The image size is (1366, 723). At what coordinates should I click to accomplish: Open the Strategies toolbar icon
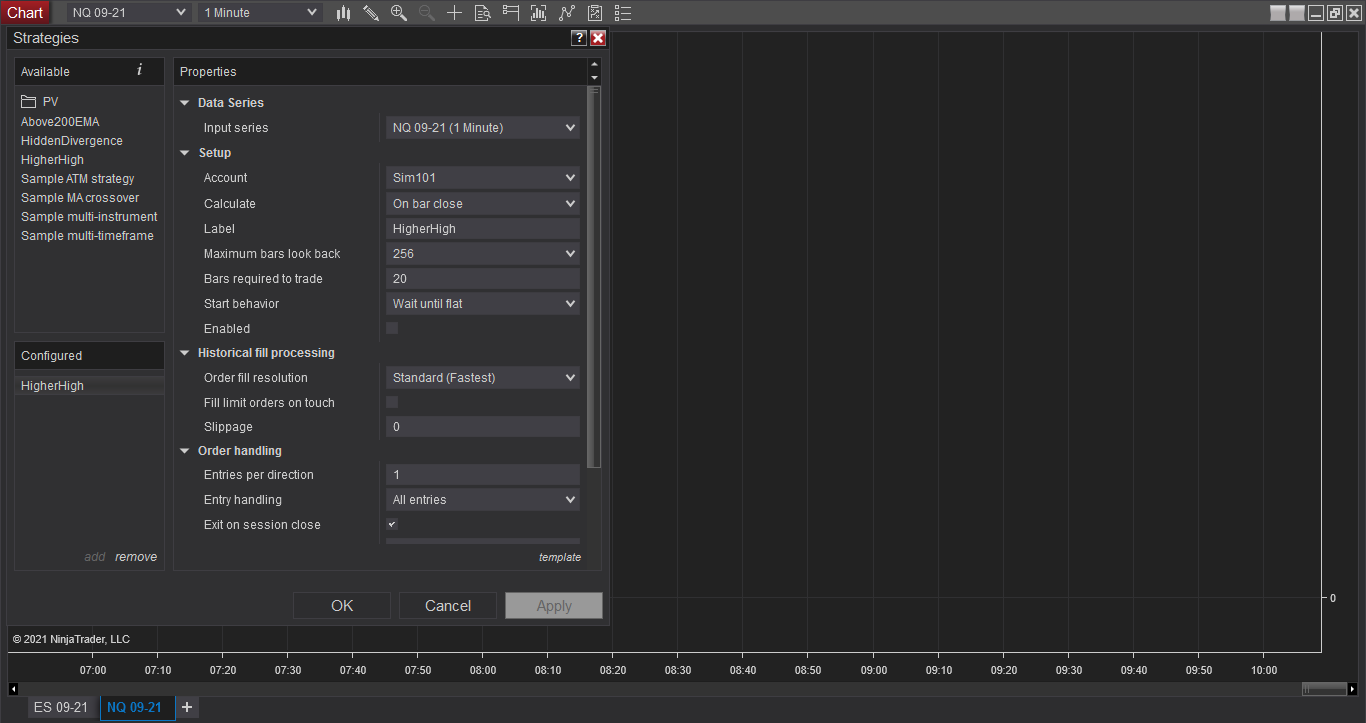coord(595,13)
